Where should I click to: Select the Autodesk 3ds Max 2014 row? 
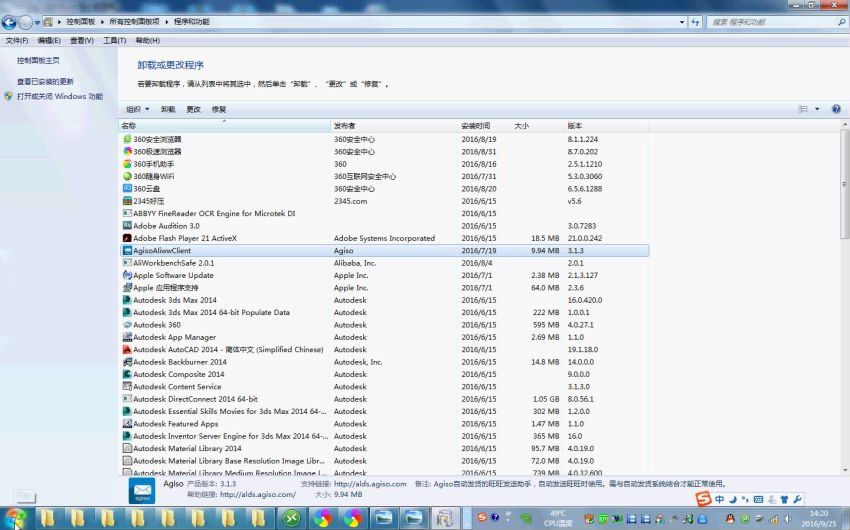[384, 300]
